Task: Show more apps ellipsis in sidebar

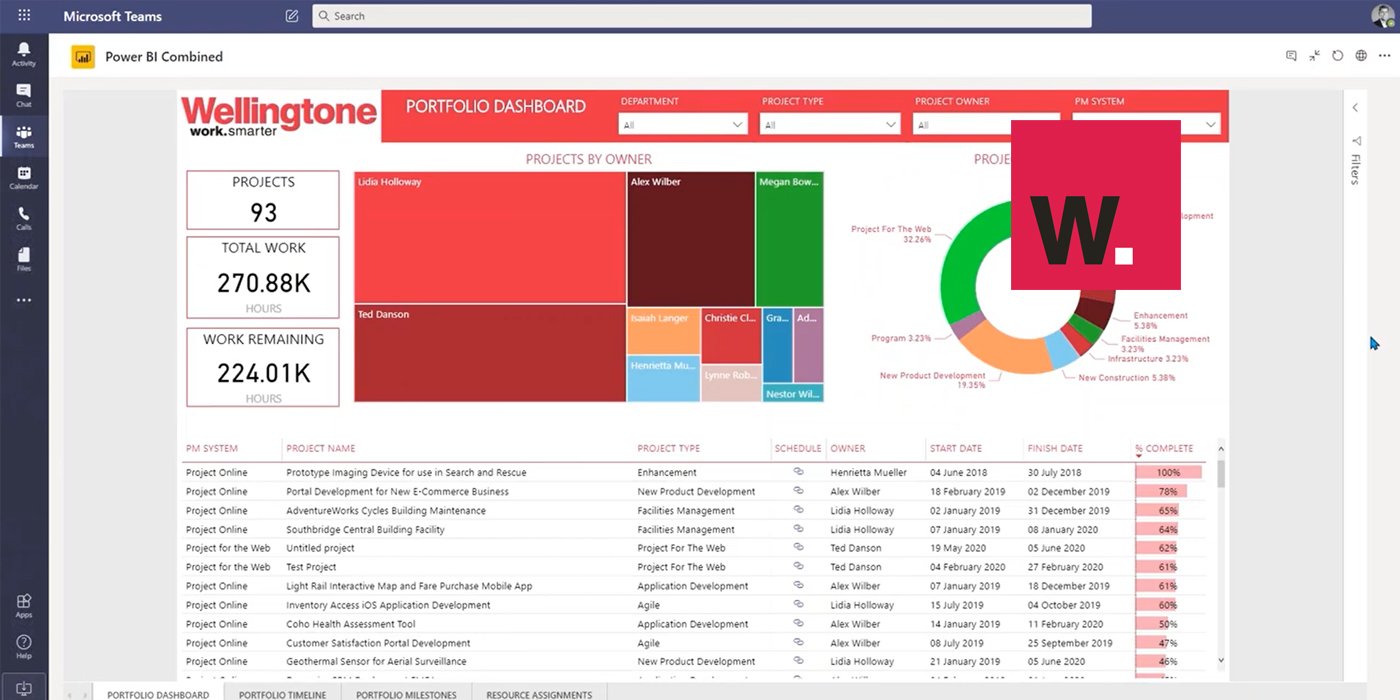Action: [x=24, y=300]
